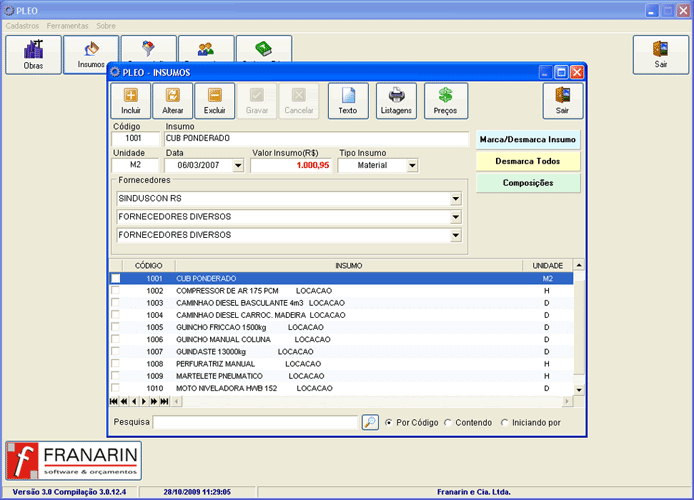The height and width of the screenshot is (500, 694).
Task: Click the Unidade field showing M2
Action: click(x=135, y=165)
